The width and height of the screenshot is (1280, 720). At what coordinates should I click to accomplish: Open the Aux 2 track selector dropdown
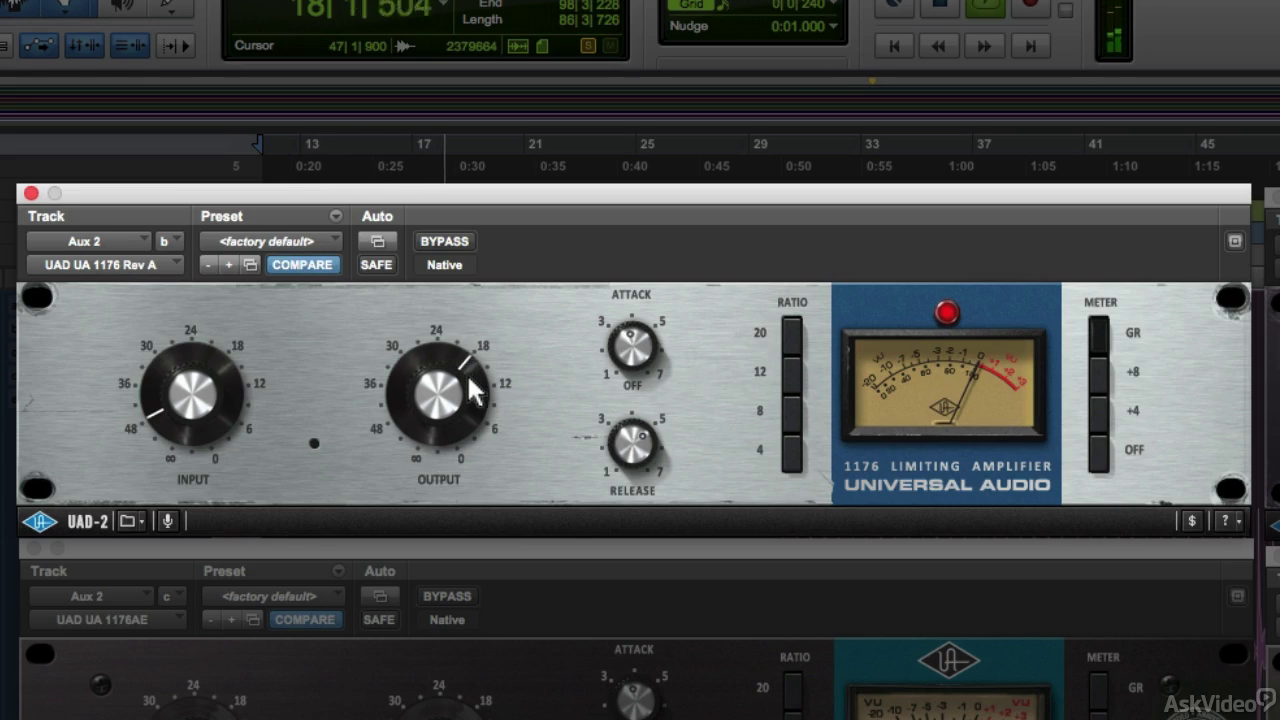tap(89, 241)
